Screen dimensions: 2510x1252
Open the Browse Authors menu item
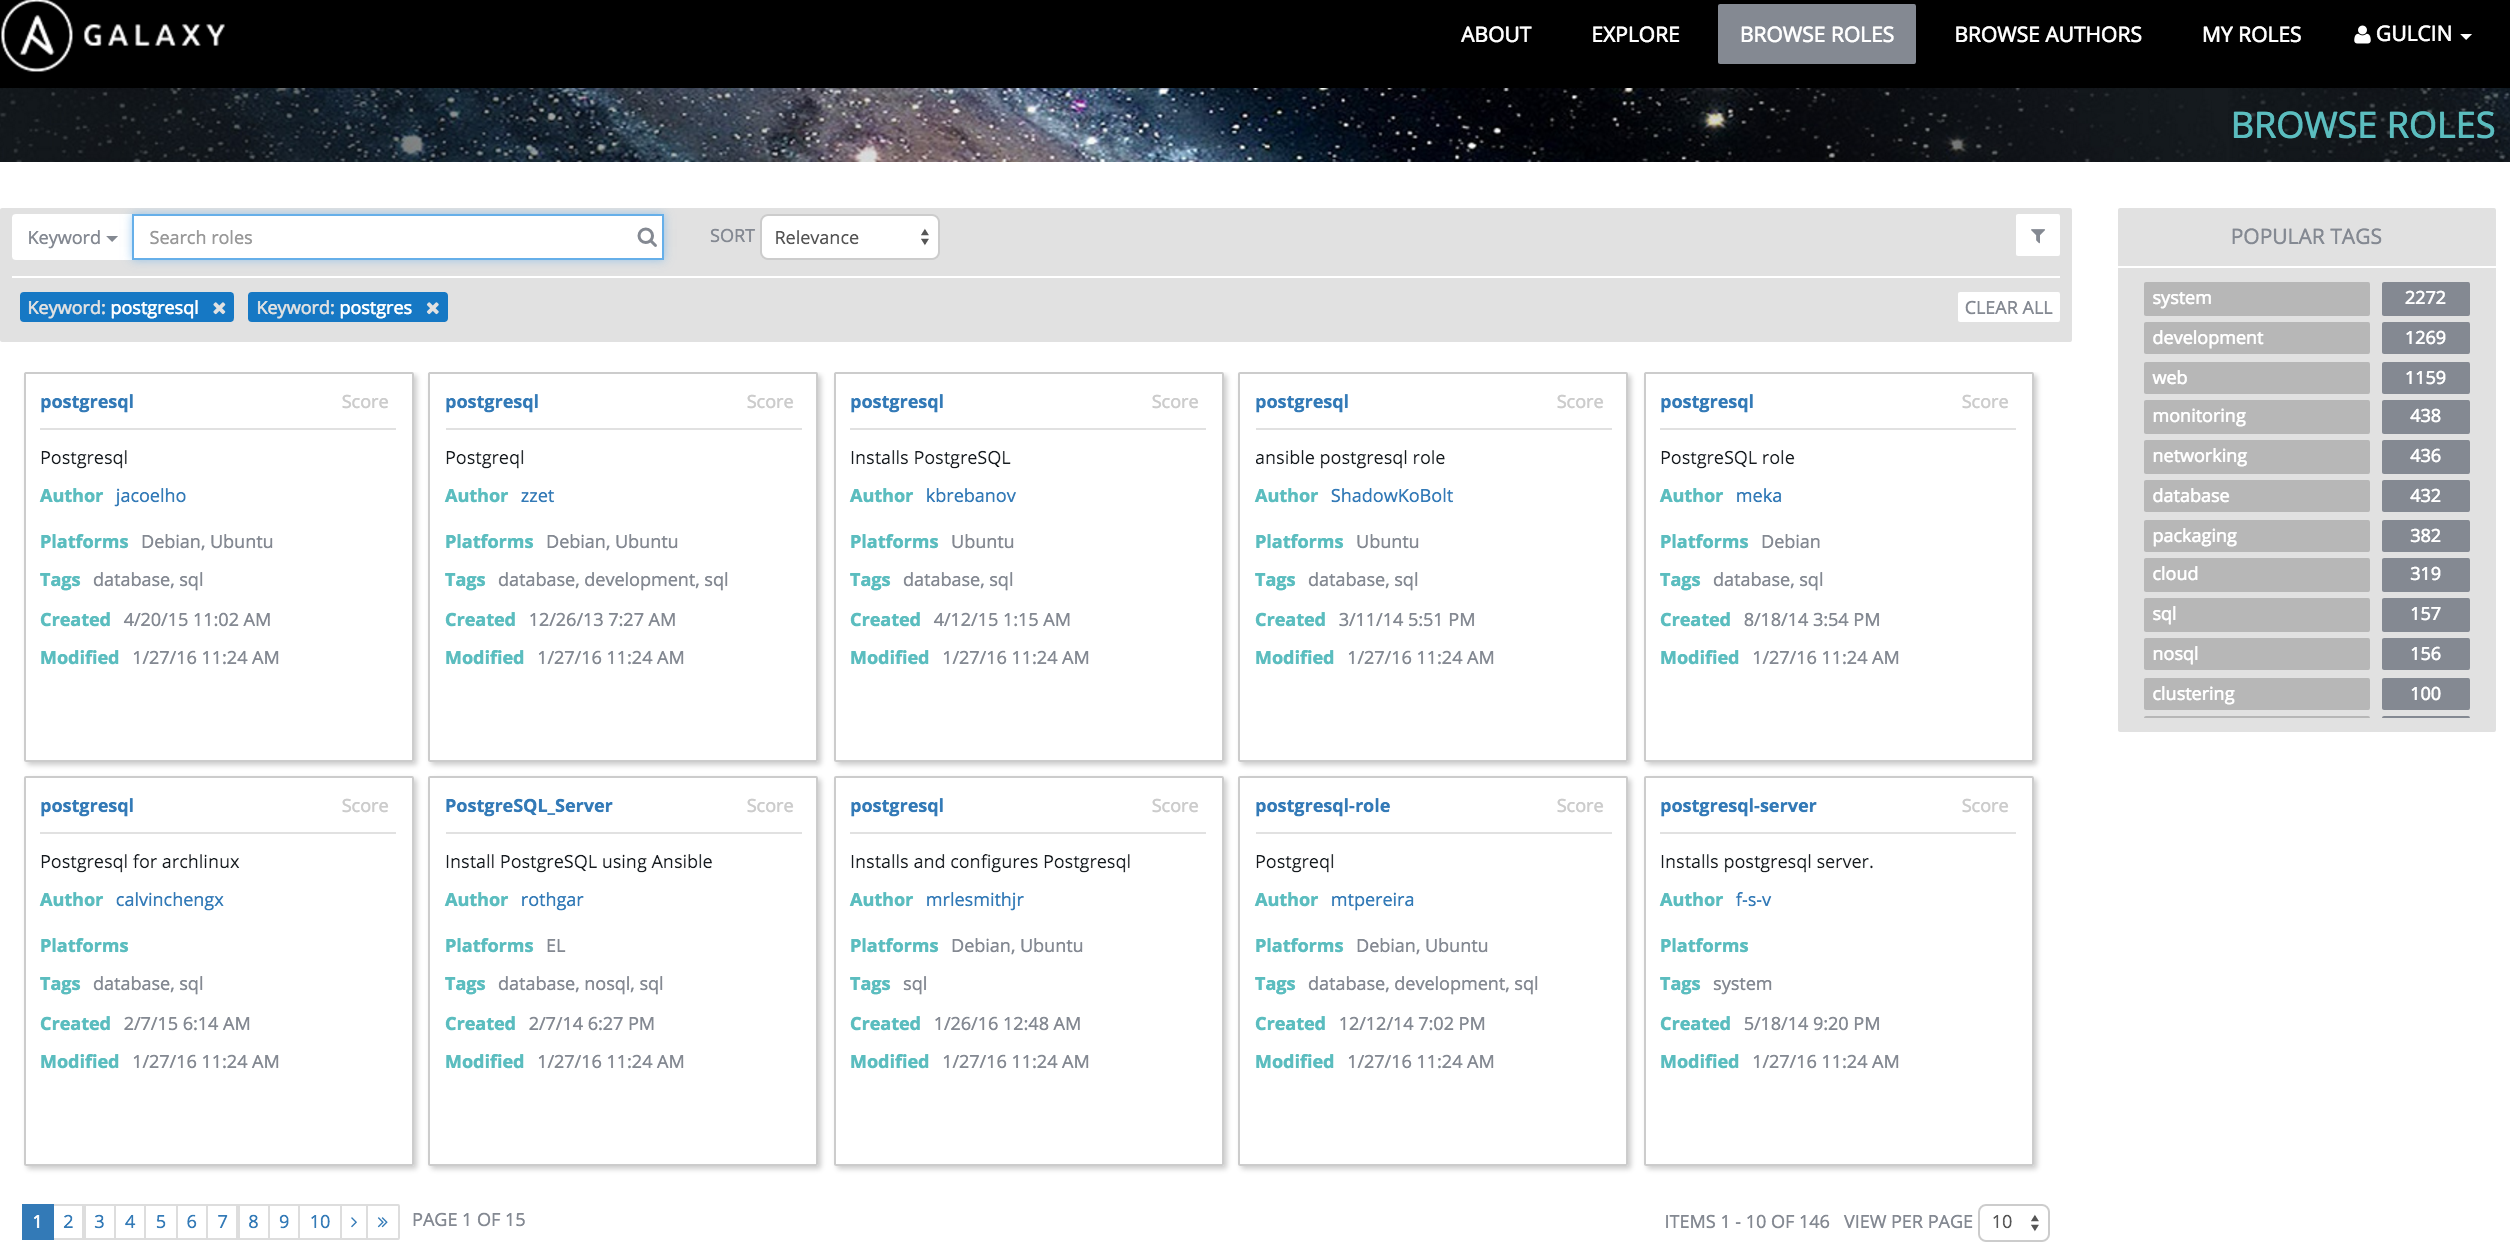coord(2047,34)
